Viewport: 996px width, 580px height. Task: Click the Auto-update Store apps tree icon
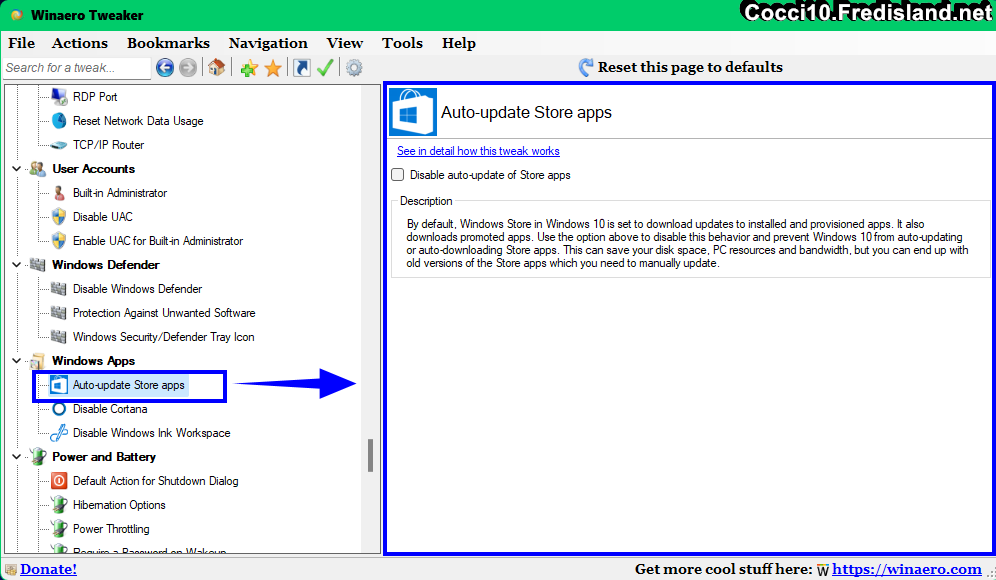59,385
